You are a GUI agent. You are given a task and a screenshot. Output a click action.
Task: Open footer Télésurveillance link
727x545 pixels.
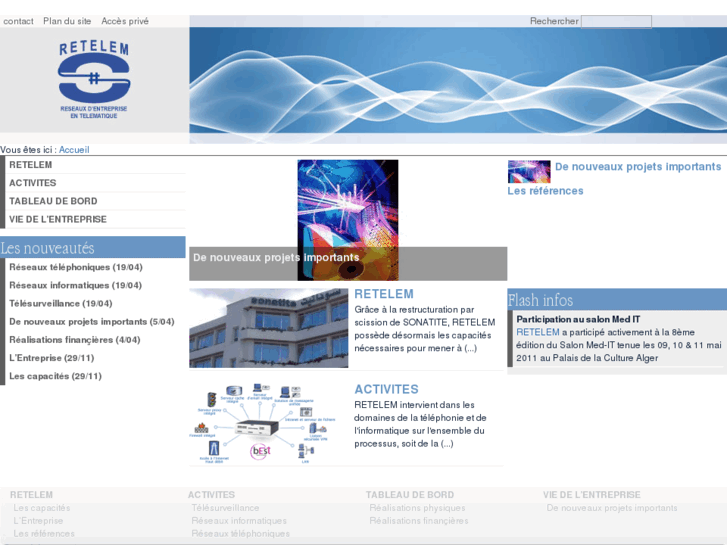tap(225, 508)
